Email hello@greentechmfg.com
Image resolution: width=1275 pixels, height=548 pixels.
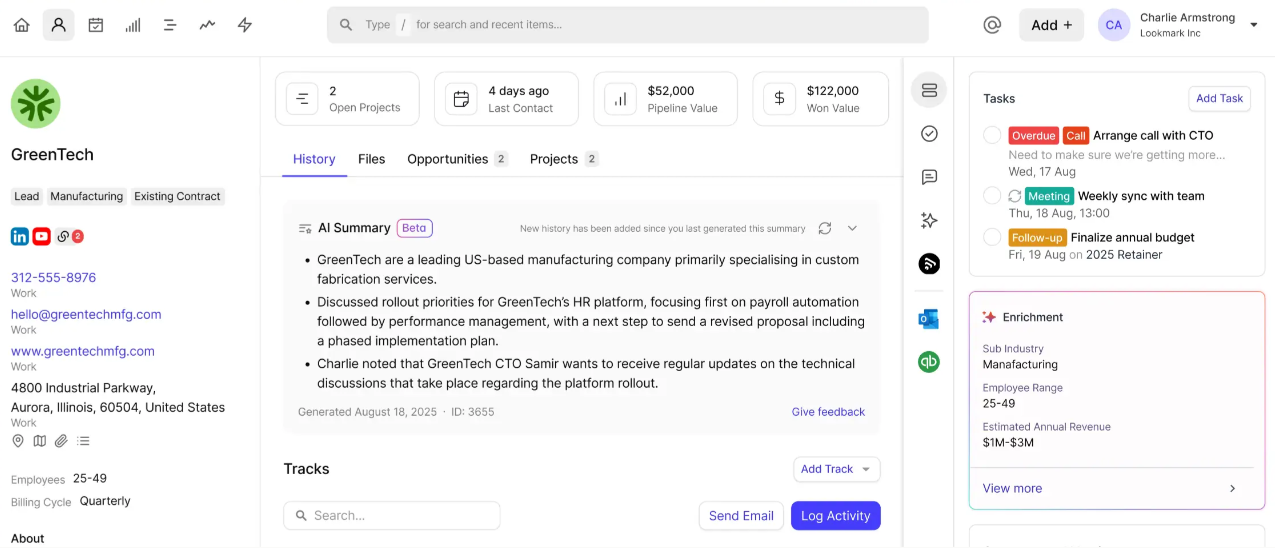click(86, 314)
